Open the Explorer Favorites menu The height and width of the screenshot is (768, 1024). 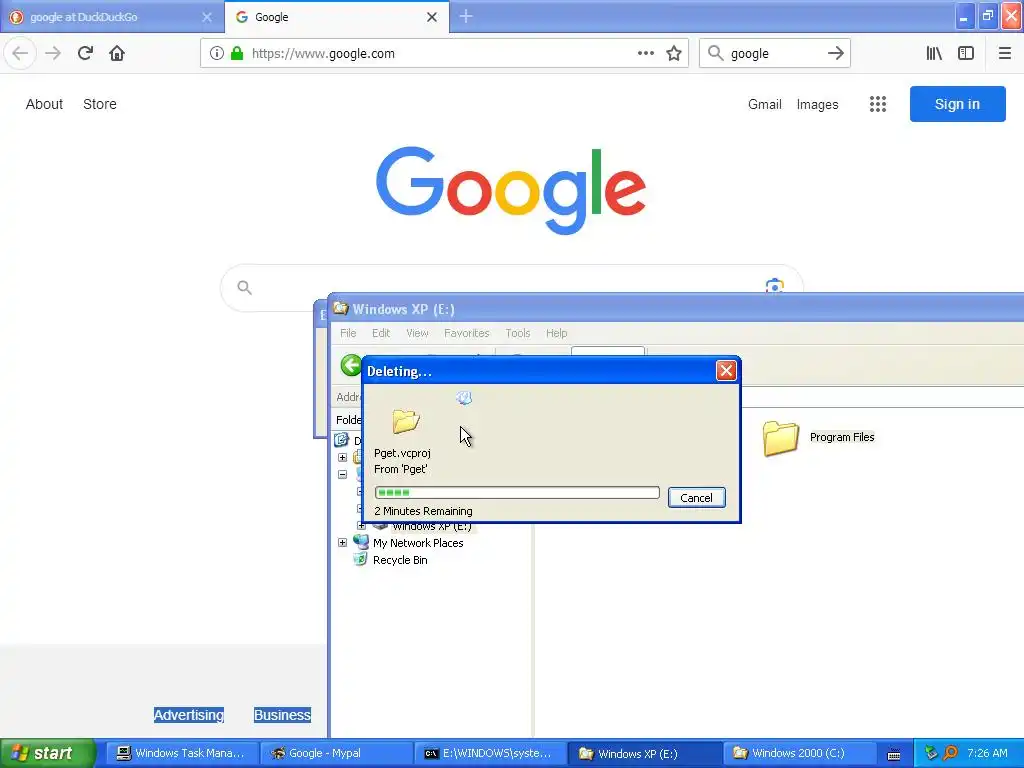(466, 333)
